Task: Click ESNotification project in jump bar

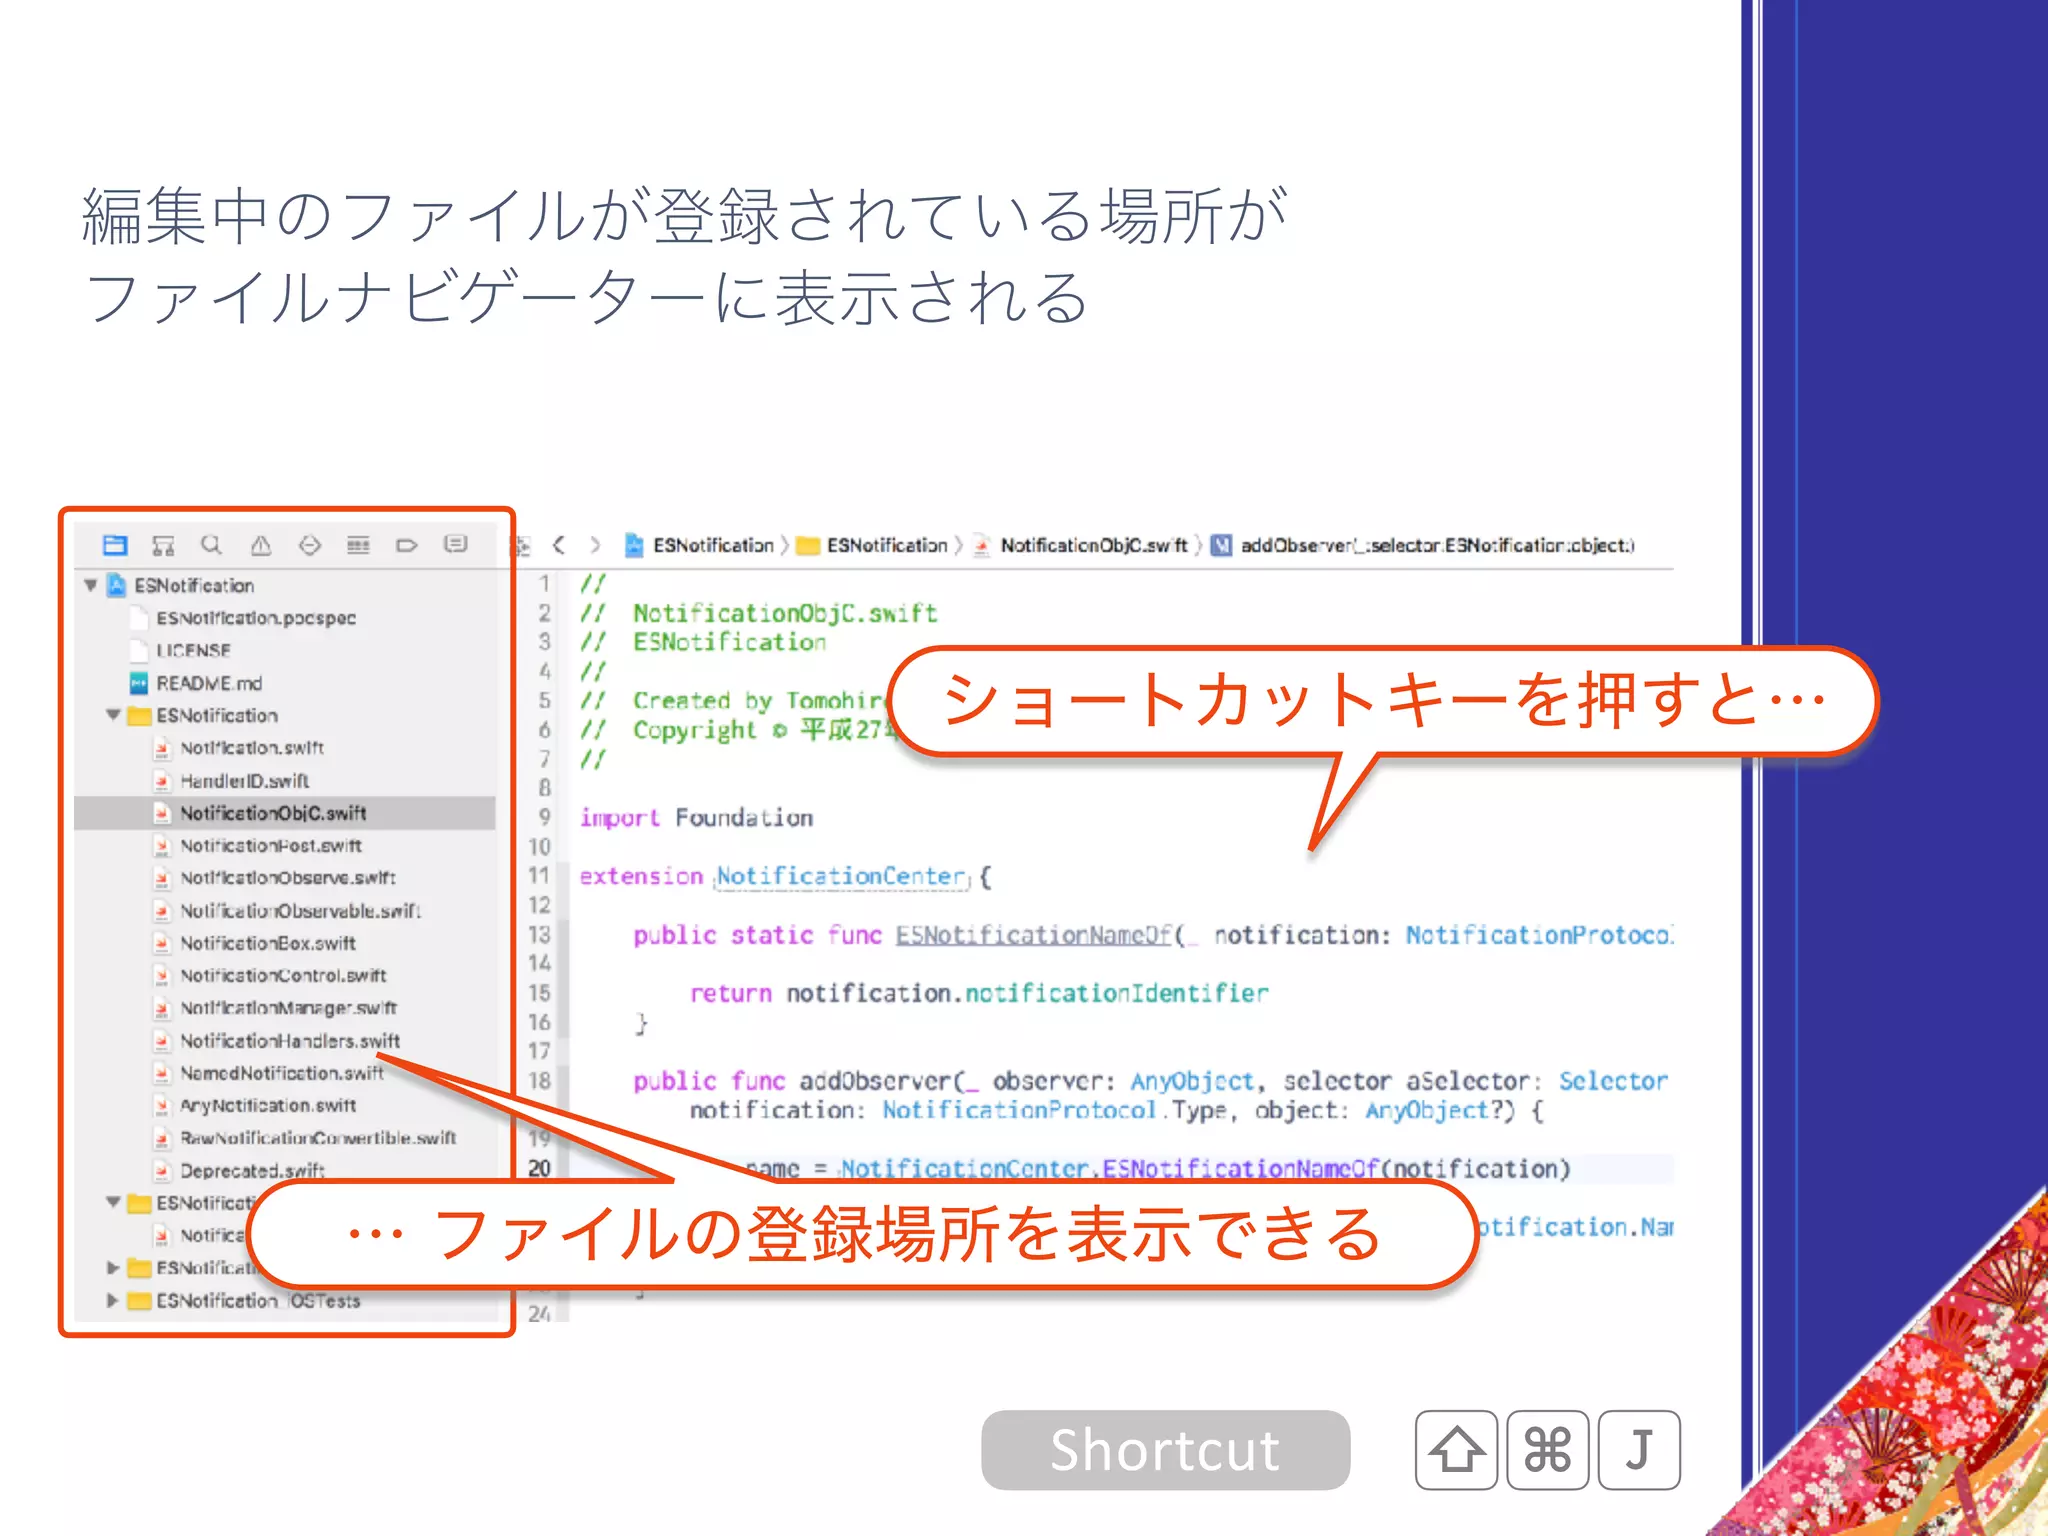Action: 700,545
